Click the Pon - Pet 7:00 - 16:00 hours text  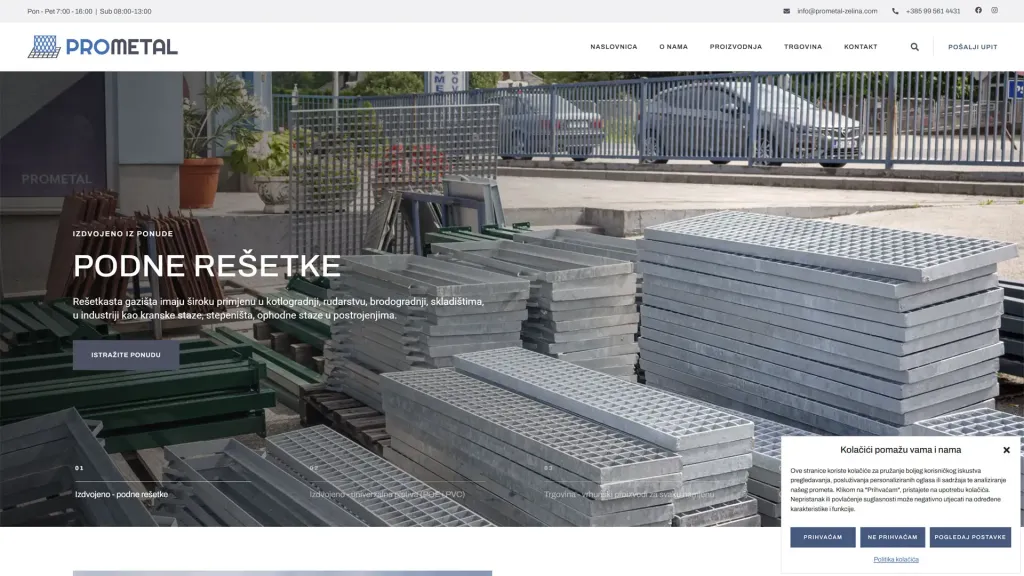pyautogui.click(x=60, y=11)
